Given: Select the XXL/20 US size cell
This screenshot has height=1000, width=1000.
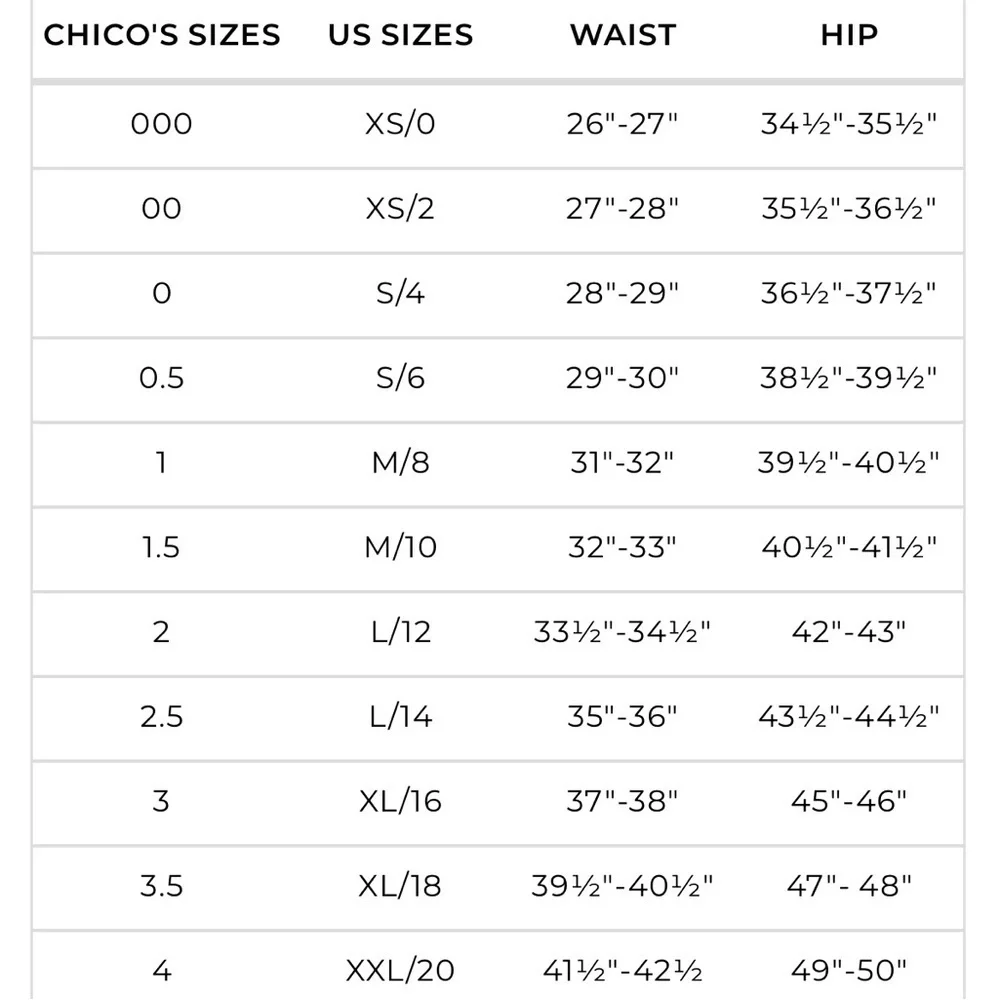Looking at the screenshot, I should point(400,971).
